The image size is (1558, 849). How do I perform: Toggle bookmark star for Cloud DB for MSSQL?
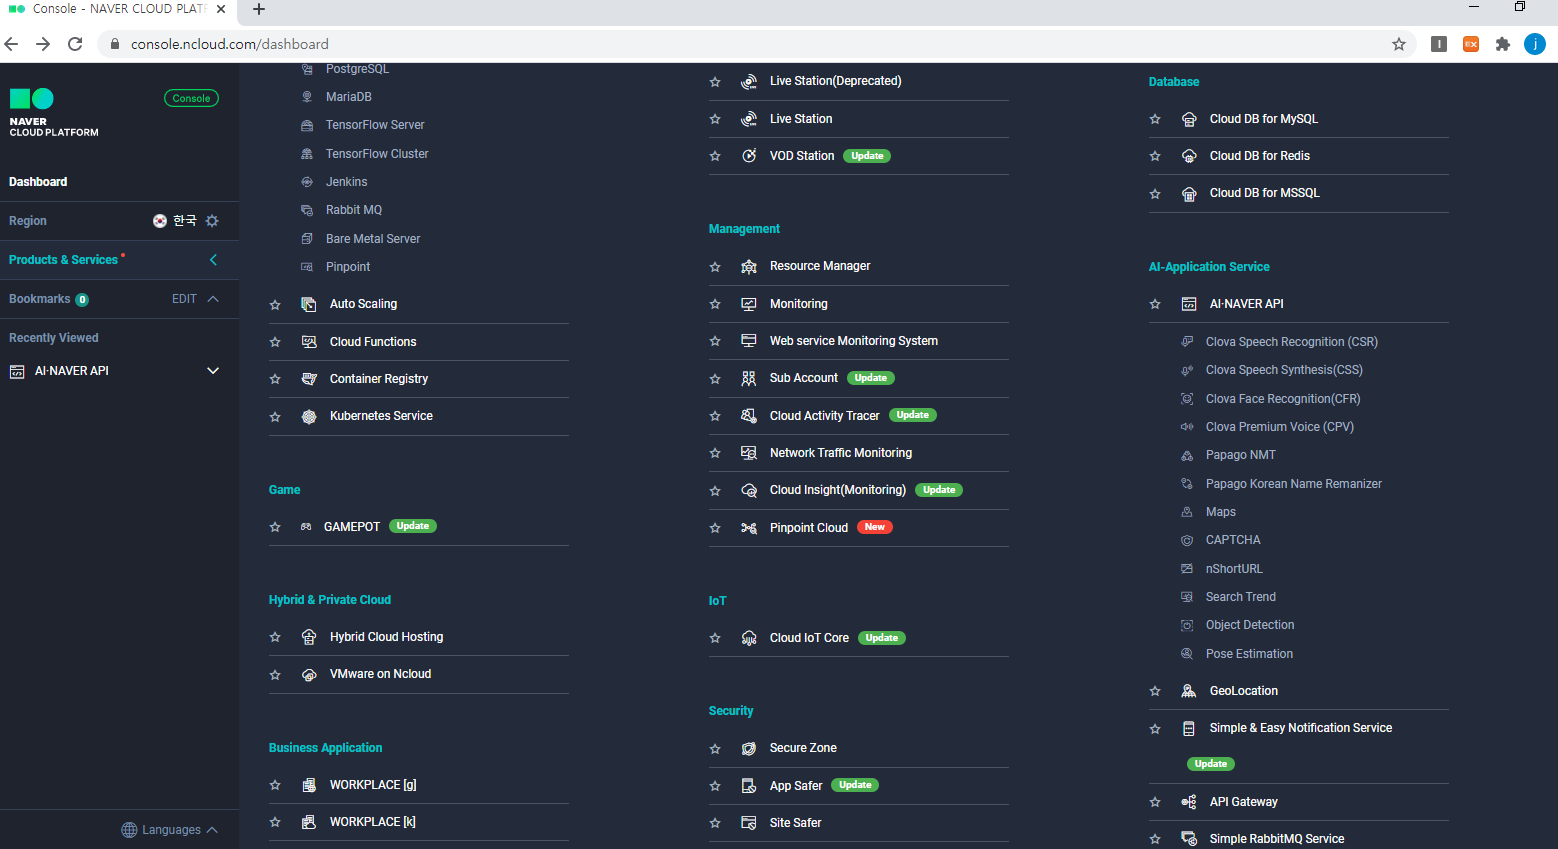point(1155,194)
